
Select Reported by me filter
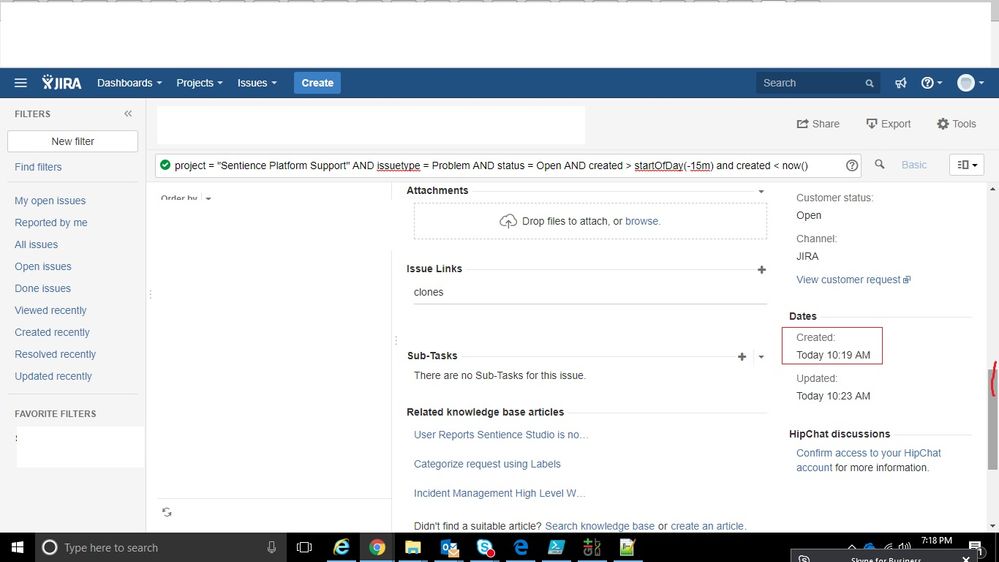(51, 222)
